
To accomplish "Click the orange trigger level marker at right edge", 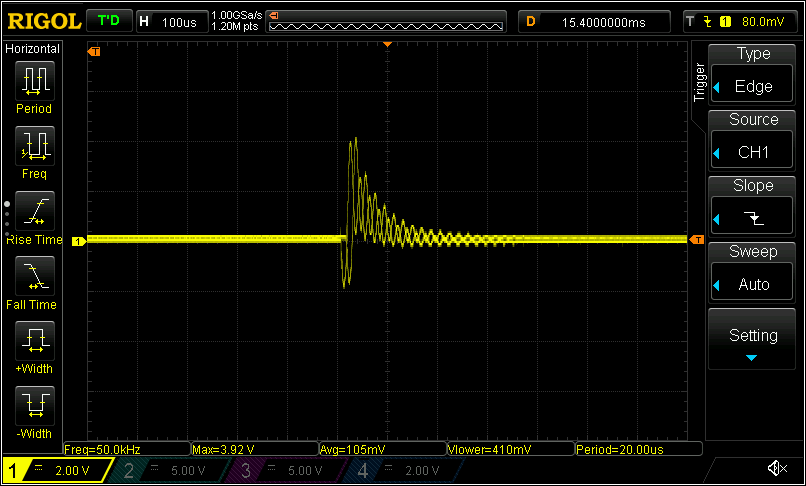I will pyautogui.click(x=697, y=240).
